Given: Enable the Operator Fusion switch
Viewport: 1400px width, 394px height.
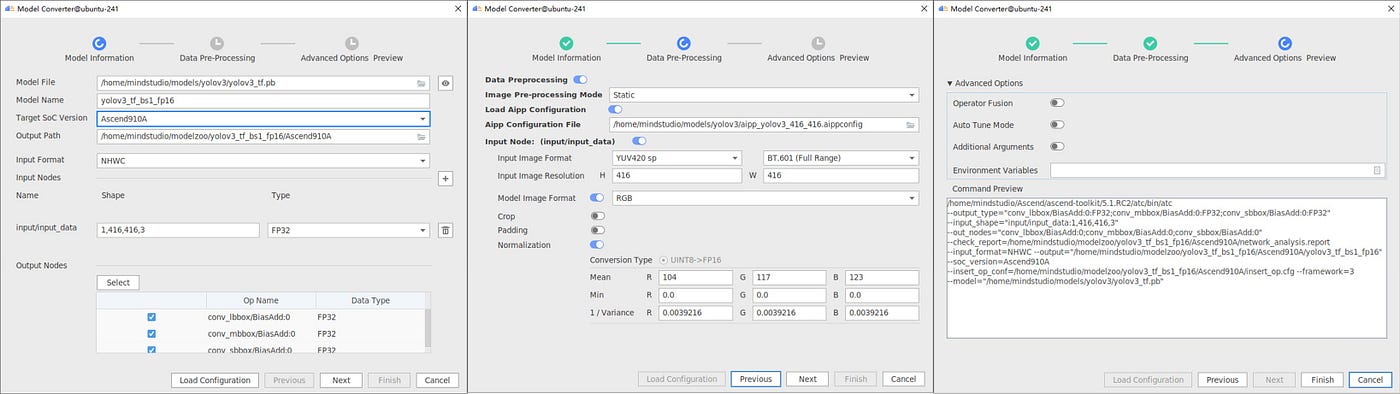Looking at the screenshot, I should [1057, 103].
